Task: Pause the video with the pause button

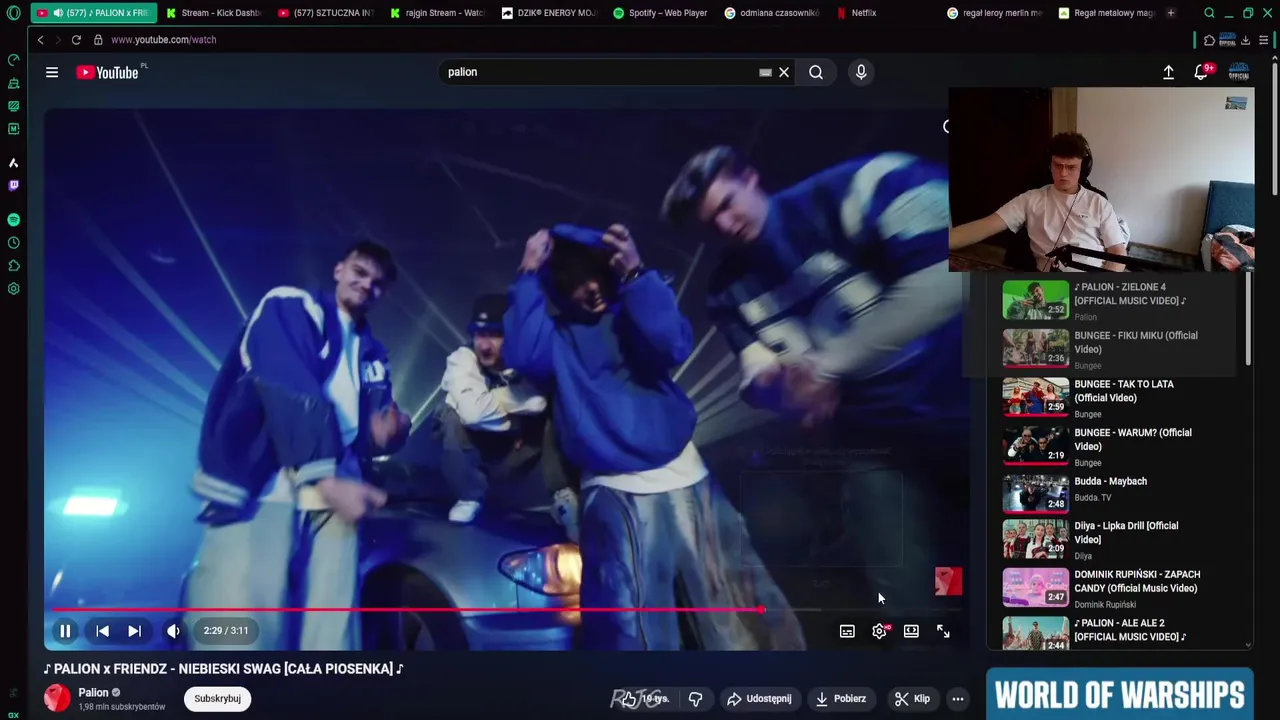Action: click(65, 631)
